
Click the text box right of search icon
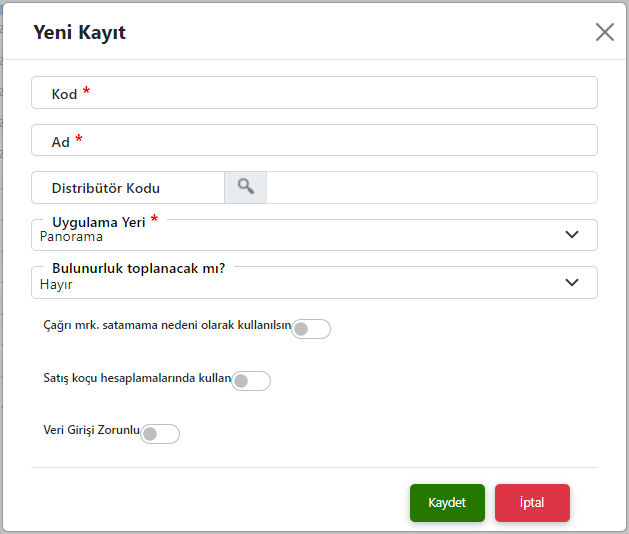point(431,188)
